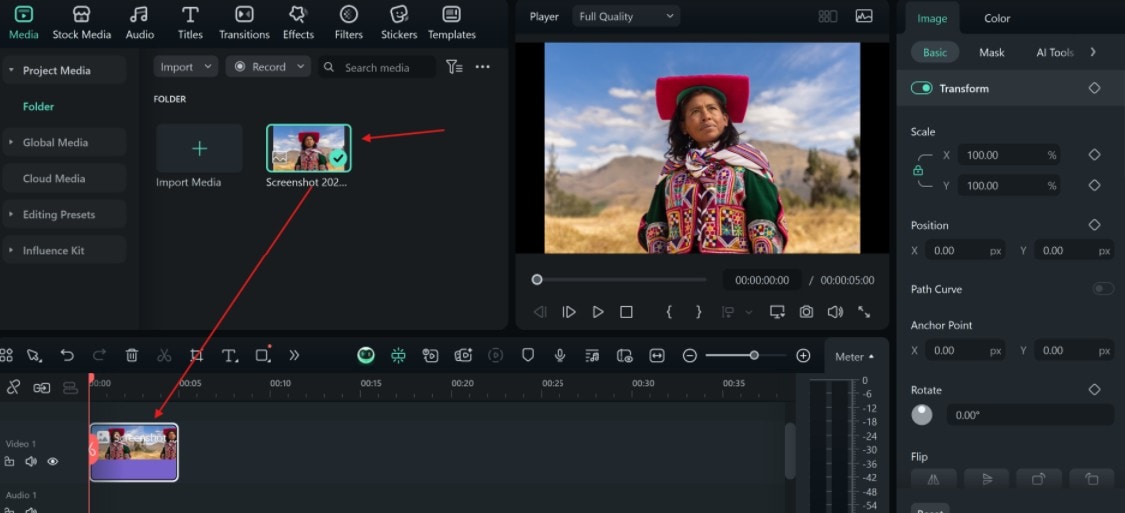Click the Search media field
Screen dimensions: 1125x513
pos(377,67)
